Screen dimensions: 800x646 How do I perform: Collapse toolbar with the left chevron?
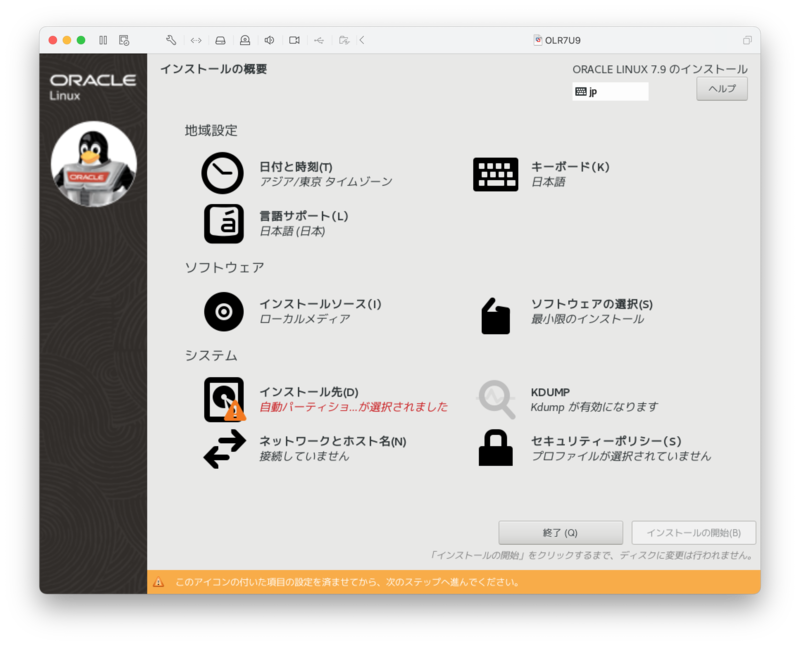[362, 40]
